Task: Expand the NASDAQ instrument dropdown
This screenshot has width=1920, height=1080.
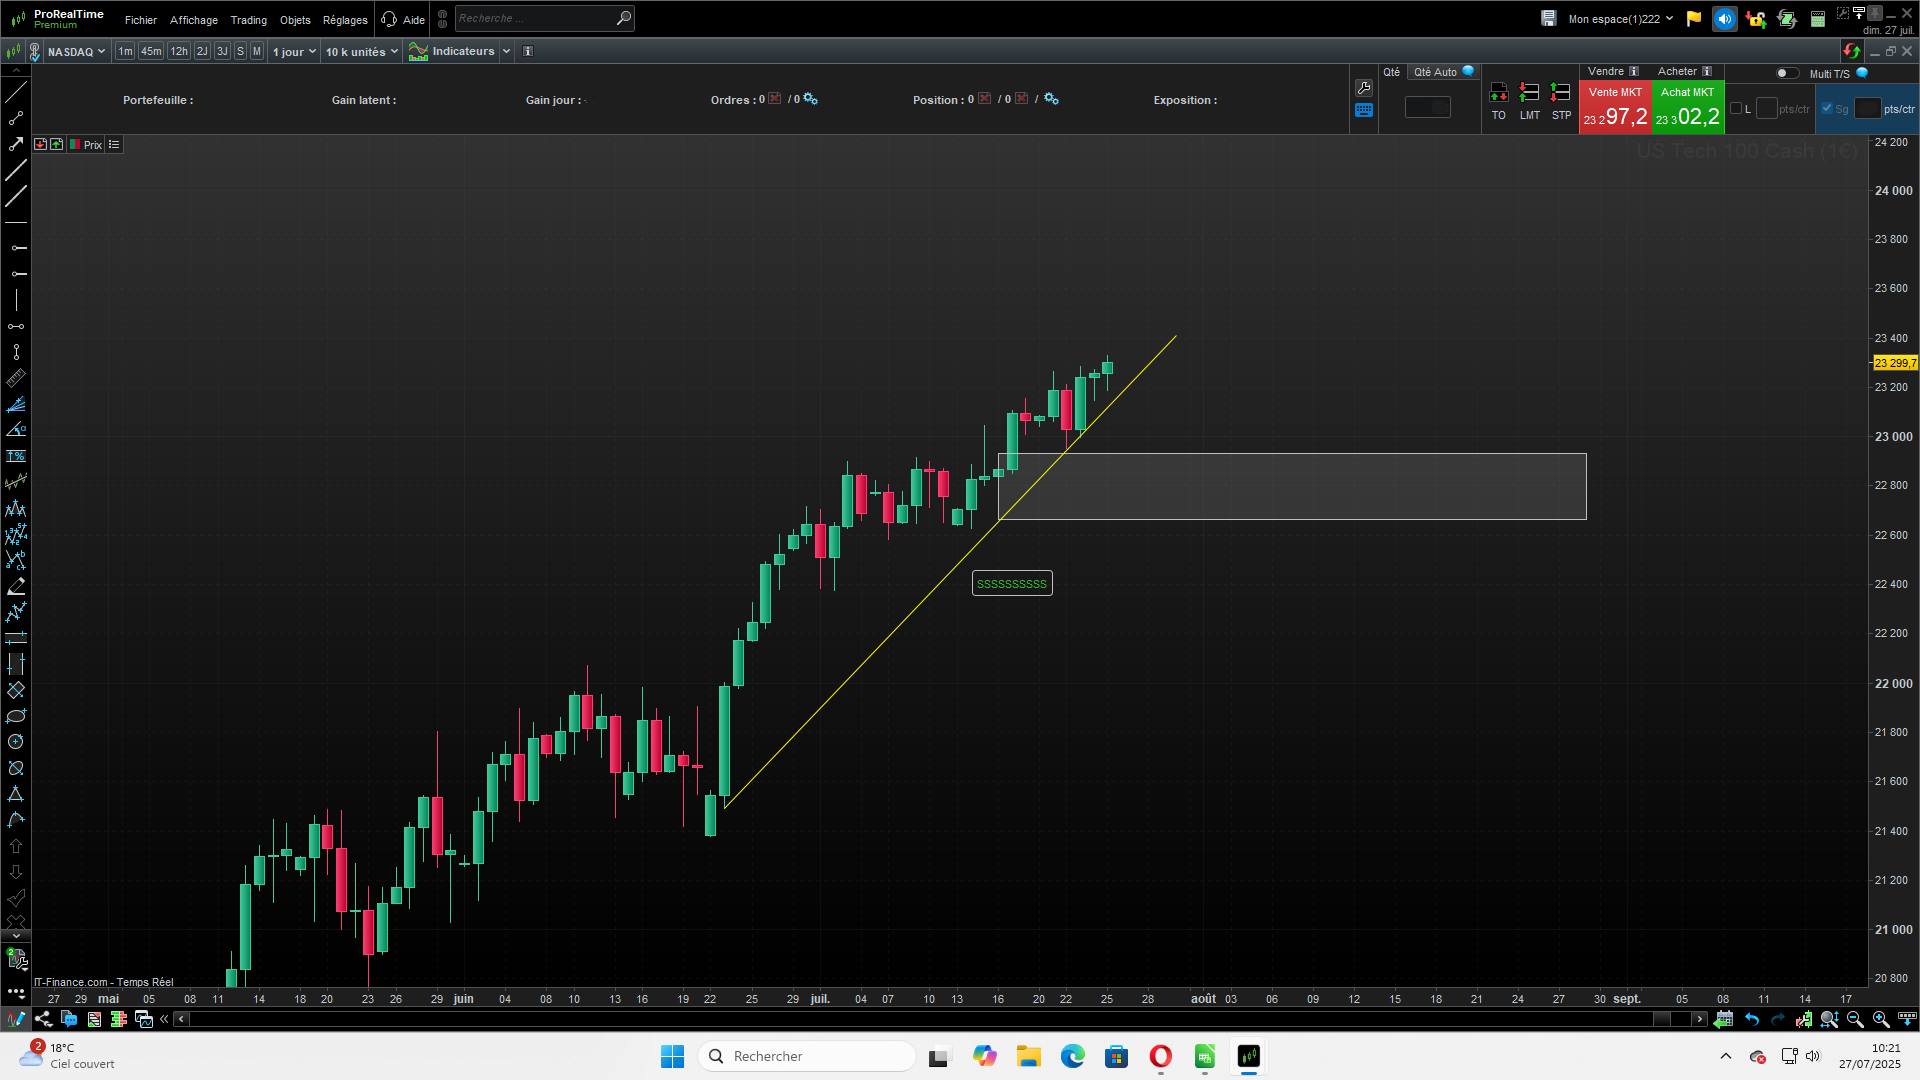Action: [x=76, y=52]
